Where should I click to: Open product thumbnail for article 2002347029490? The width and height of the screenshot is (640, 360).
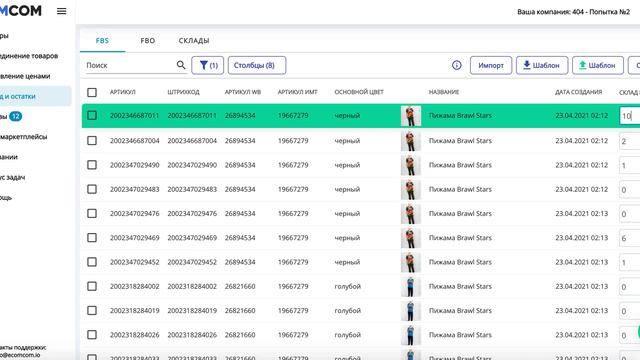[x=411, y=165]
